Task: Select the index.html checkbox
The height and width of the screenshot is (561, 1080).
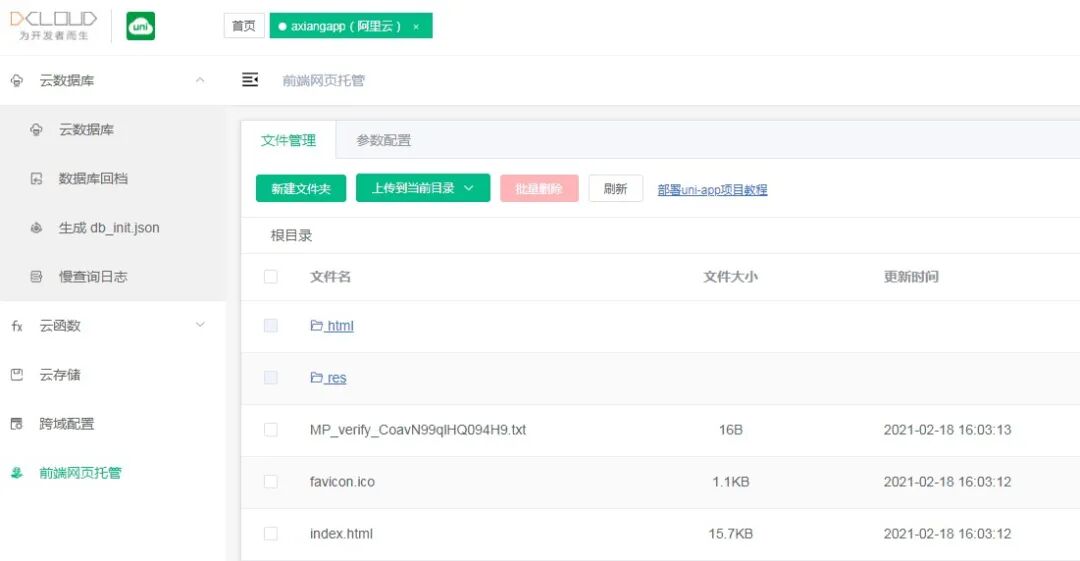Action: pos(271,533)
